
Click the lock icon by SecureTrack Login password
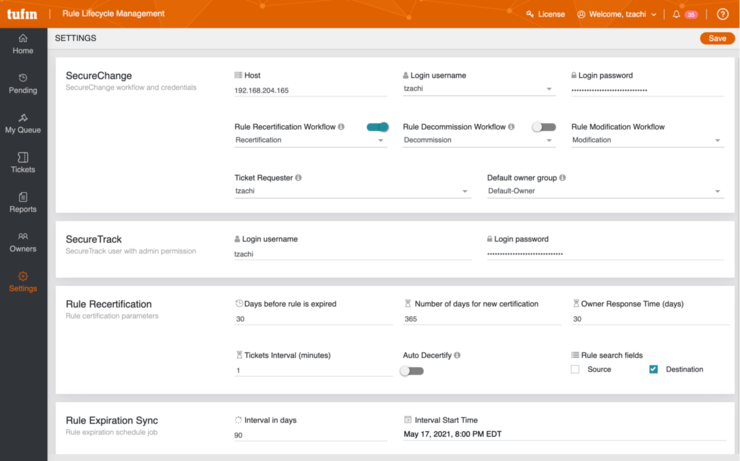489,239
